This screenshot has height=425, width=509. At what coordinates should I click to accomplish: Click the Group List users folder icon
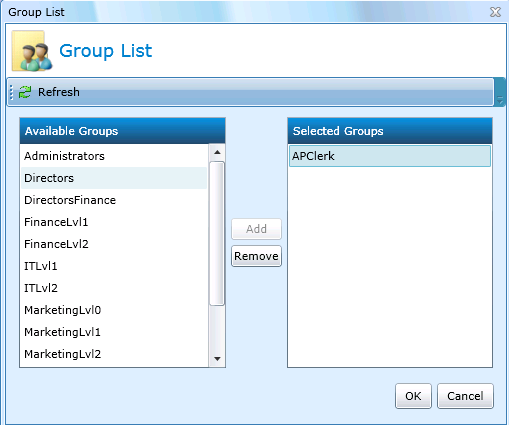[x=32, y=51]
